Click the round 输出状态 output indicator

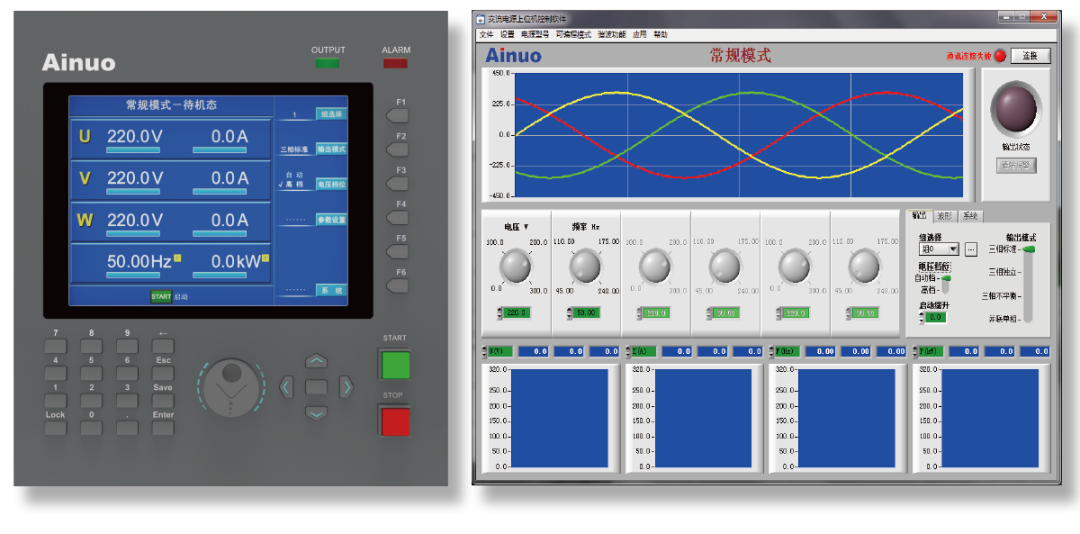pyautogui.click(x=1016, y=107)
